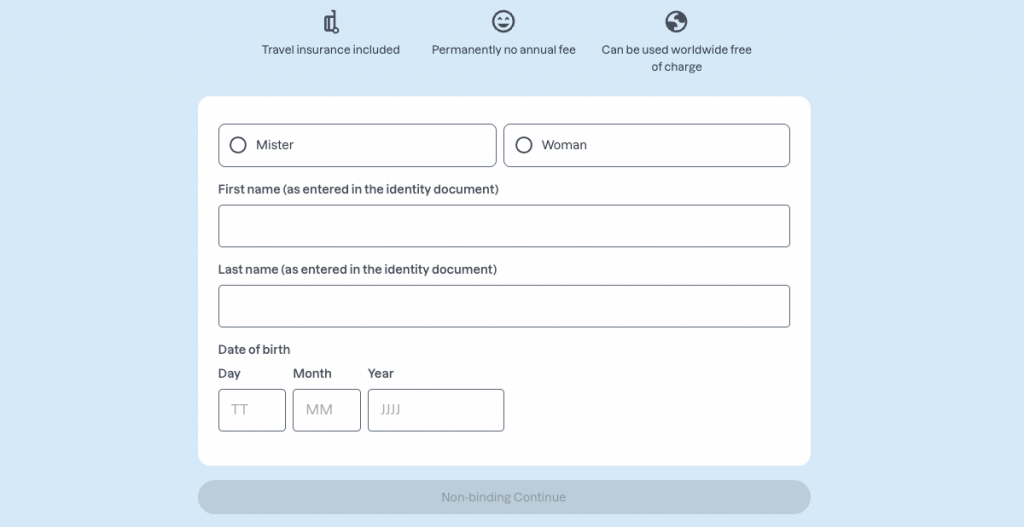
Task: Click the 'Date of birth' label
Action: (254, 349)
